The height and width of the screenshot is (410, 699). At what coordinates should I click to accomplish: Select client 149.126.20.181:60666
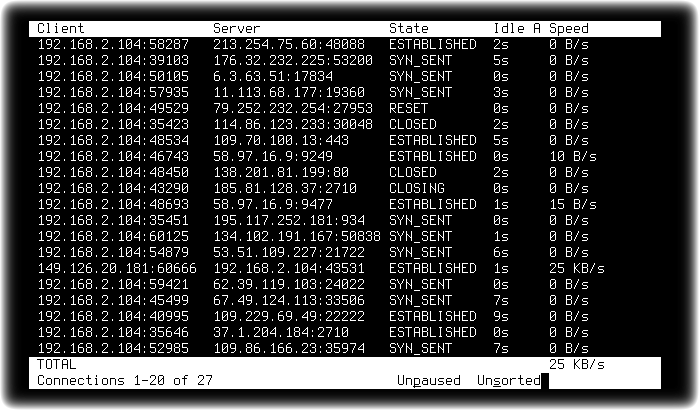click(117, 269)
